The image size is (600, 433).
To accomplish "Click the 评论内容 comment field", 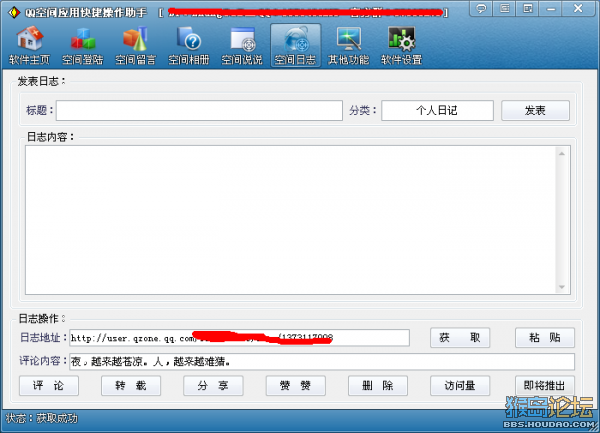I will [322, 361].
